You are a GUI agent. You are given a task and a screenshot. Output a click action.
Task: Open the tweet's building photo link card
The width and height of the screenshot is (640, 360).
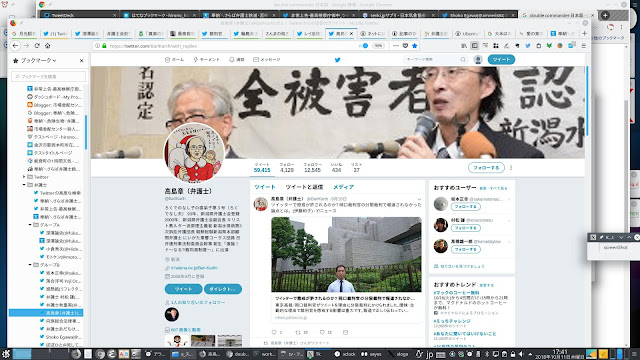coord(346,269)
